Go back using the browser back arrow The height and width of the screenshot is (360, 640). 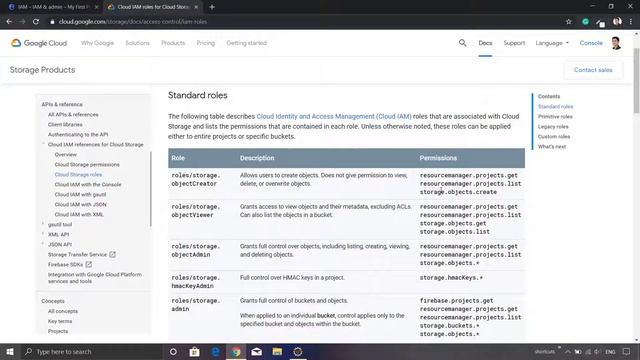click(9, 22)
